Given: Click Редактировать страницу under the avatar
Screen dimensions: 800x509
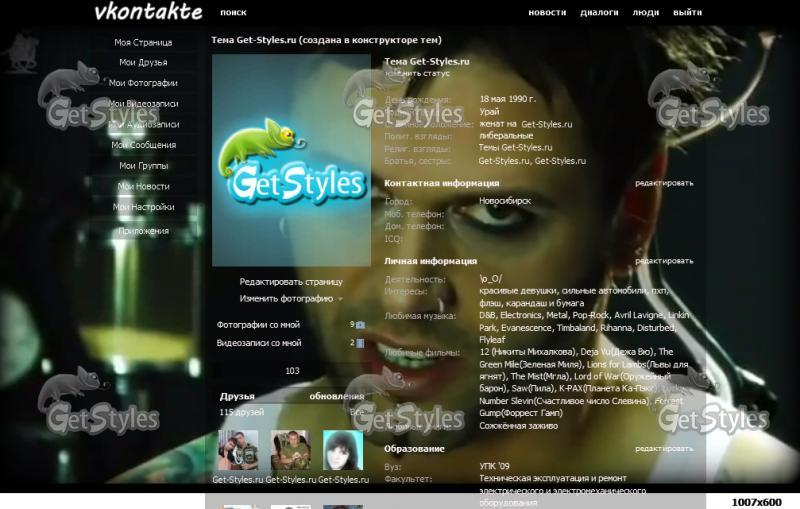Looking at the screenshot, I should point(291,282).
